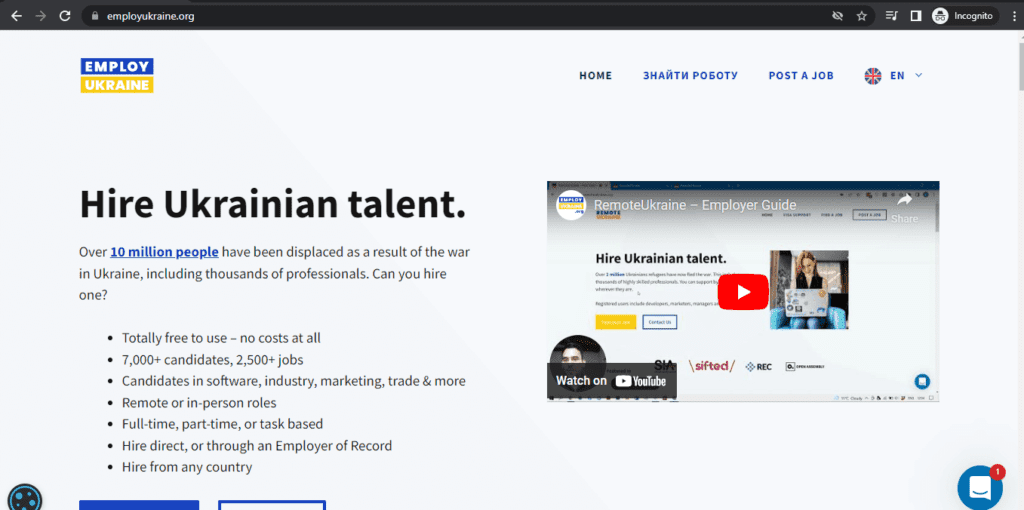1024x510 pixels.
Task: Click text Remote or in-person roles
Action: pyautogui.click(x=199, y=402)
